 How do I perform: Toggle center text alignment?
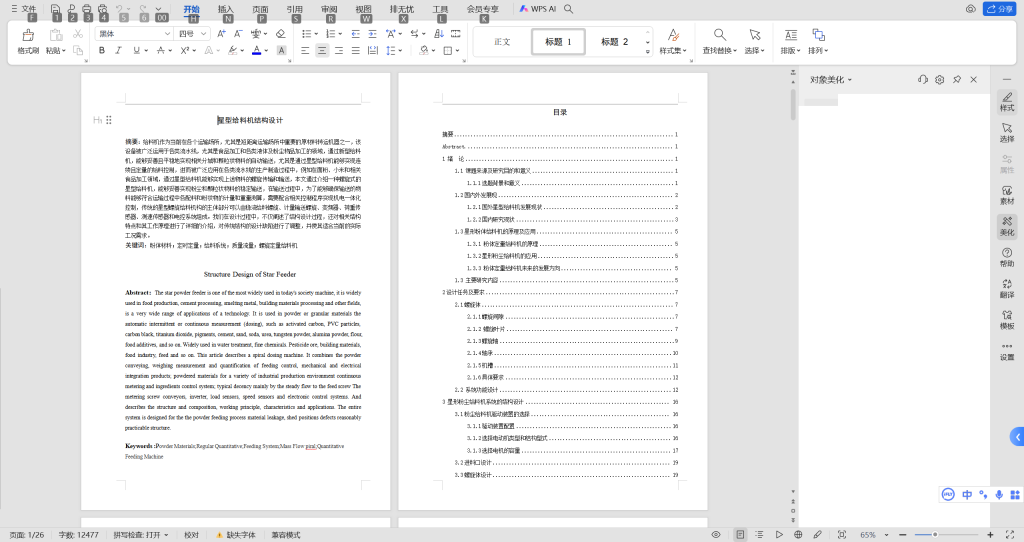[x=323, y=50]
